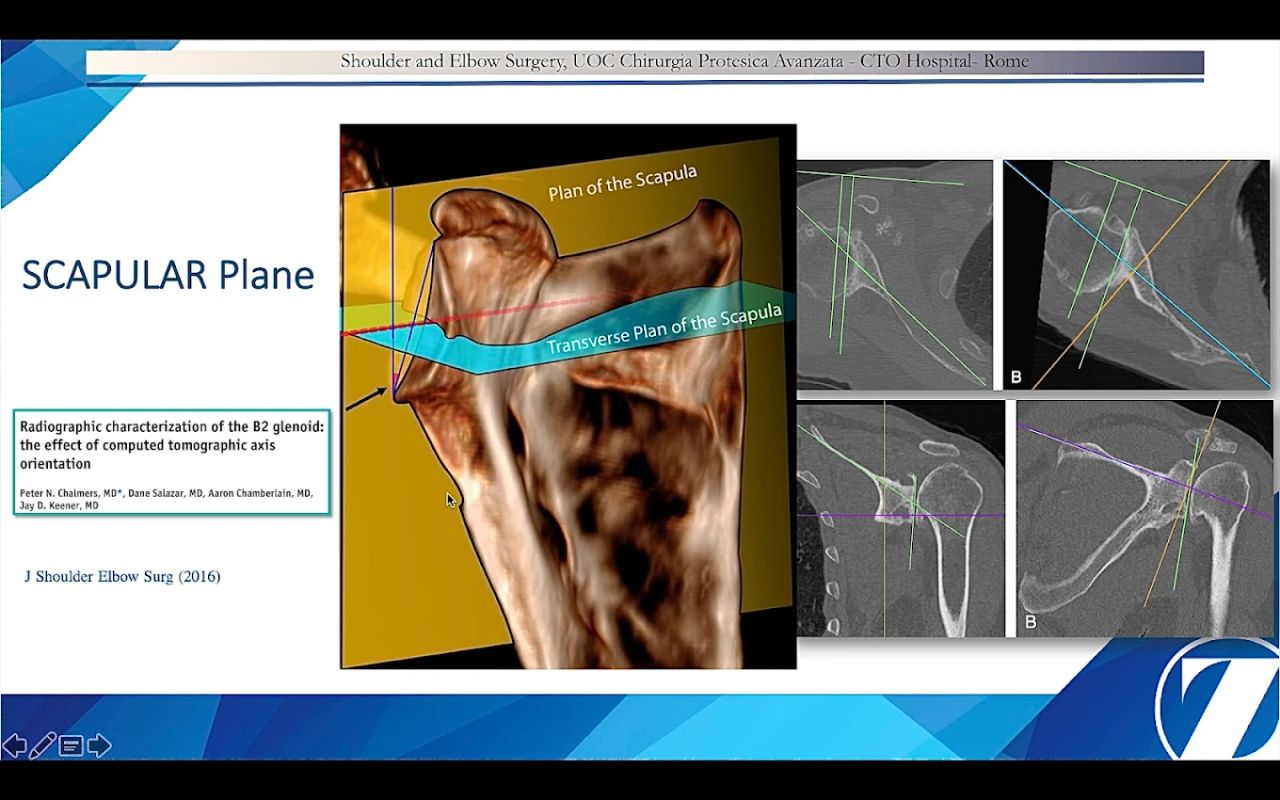Select the top-right CT image with blue line

point(1136,274)
